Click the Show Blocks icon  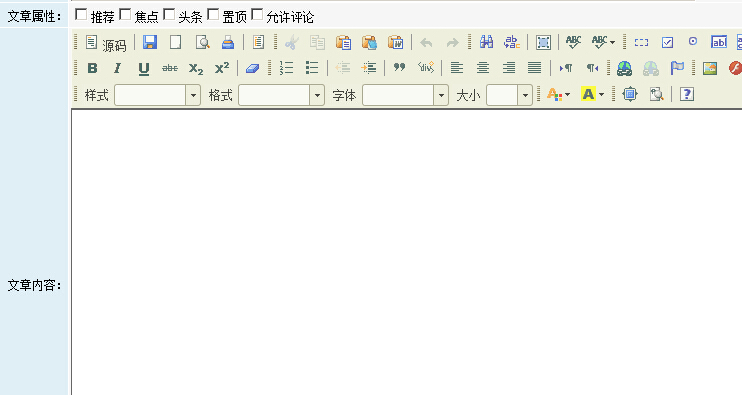tap(656, 95)
